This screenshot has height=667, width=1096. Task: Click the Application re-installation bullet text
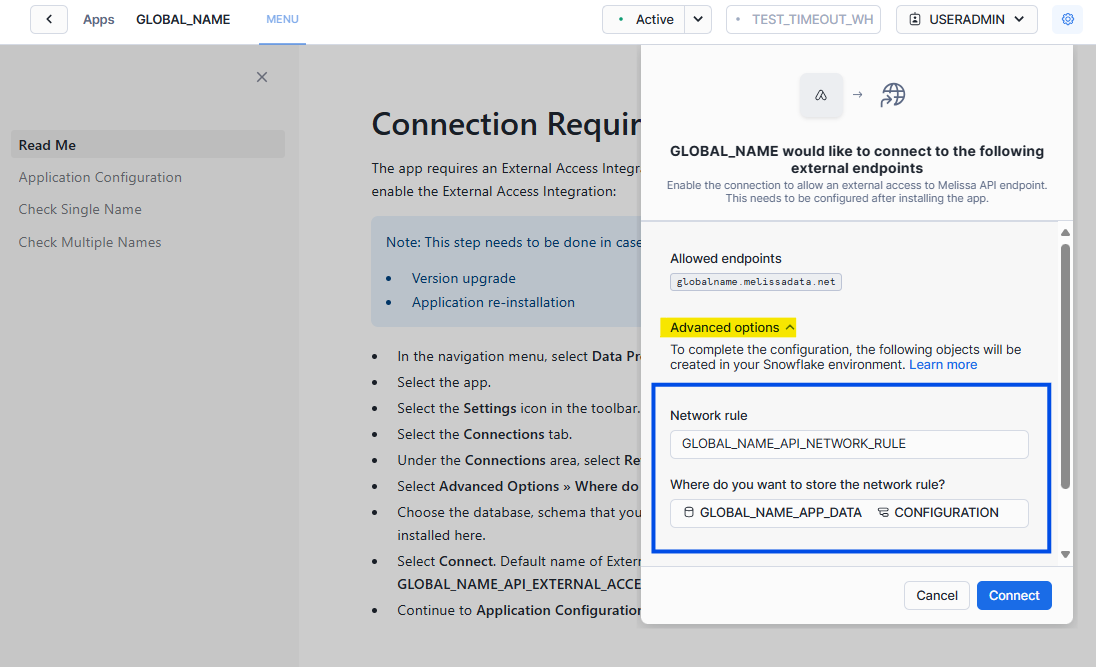pyautogui.click(x=493, y=303)
